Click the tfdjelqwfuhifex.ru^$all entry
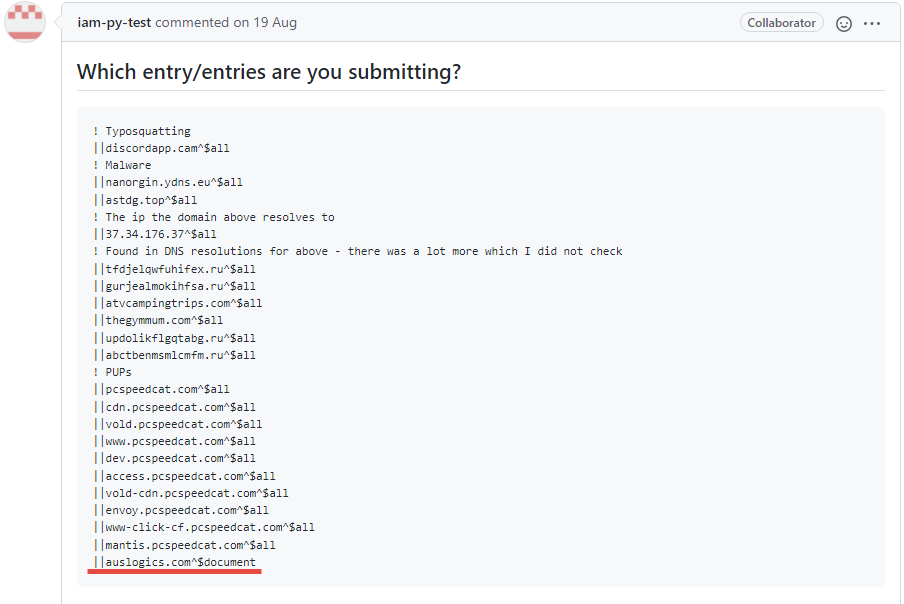This screenshot has height=604, width=904. pyautogui.click(x=175, y=269)
